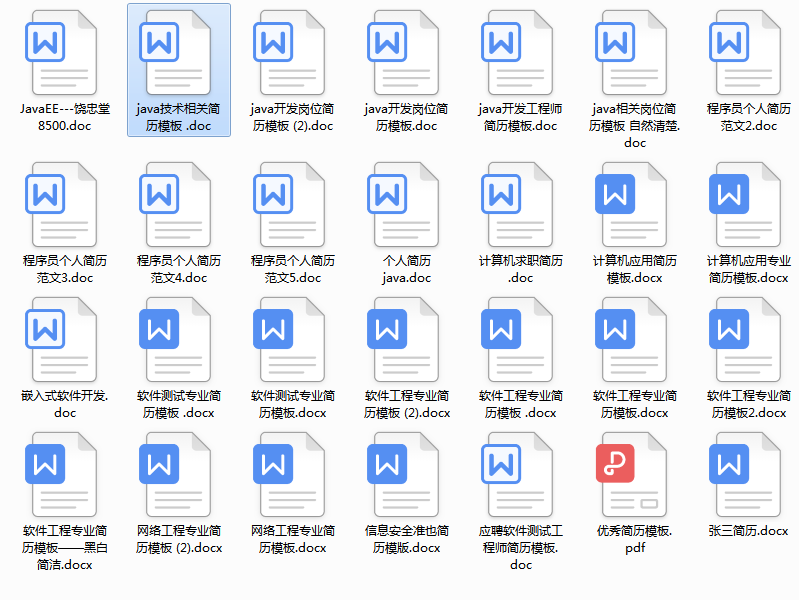Select the 张三简历.docx file icon
The image size is (799, 600).
(x=746, y=475)
